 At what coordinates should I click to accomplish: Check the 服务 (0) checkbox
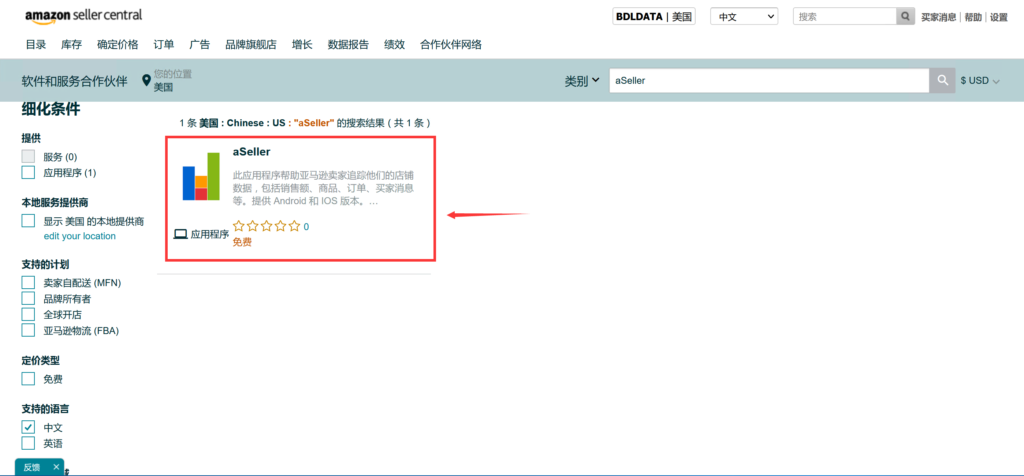(28, 157)
